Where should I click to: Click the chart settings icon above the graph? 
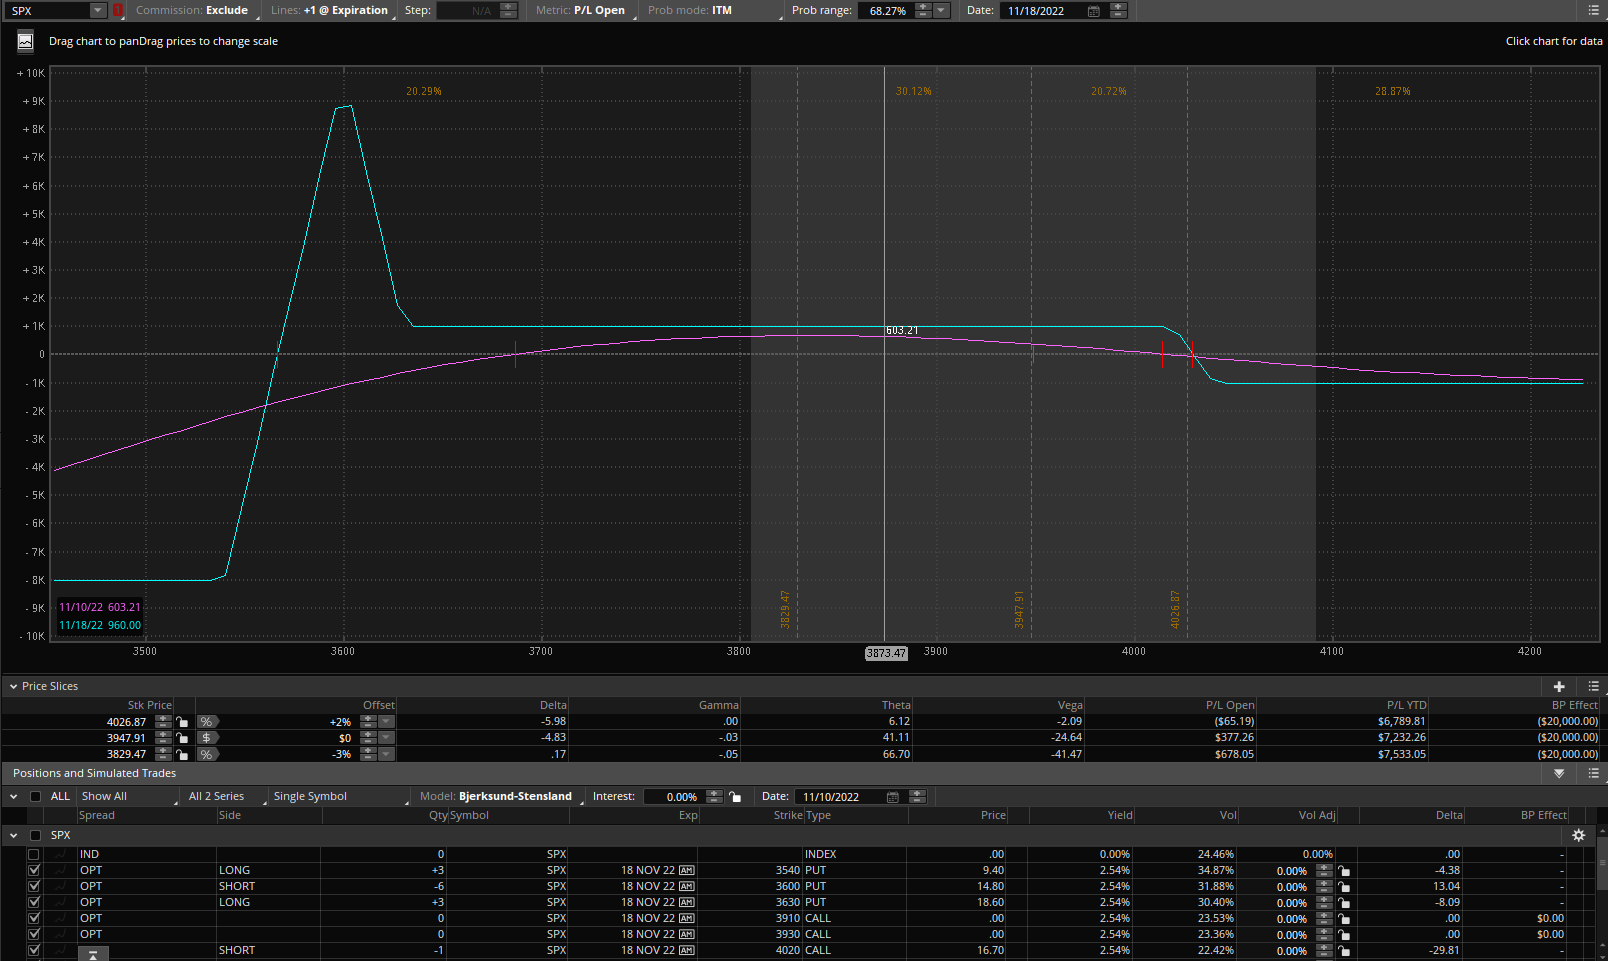click(25, 41)
